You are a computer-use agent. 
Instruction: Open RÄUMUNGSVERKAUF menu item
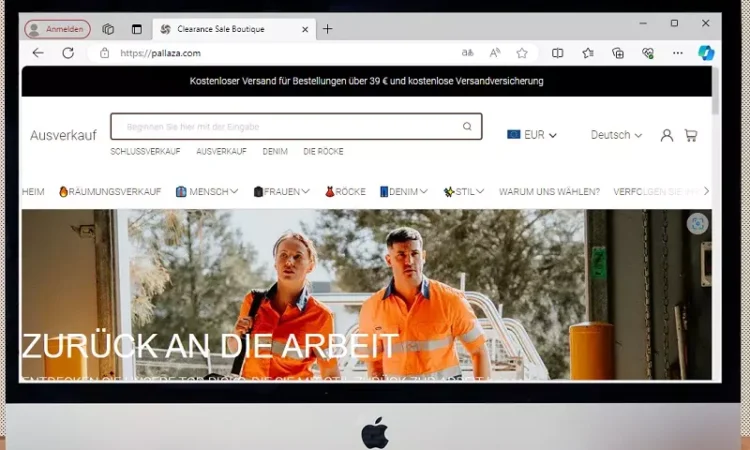(x=110, y=192)
